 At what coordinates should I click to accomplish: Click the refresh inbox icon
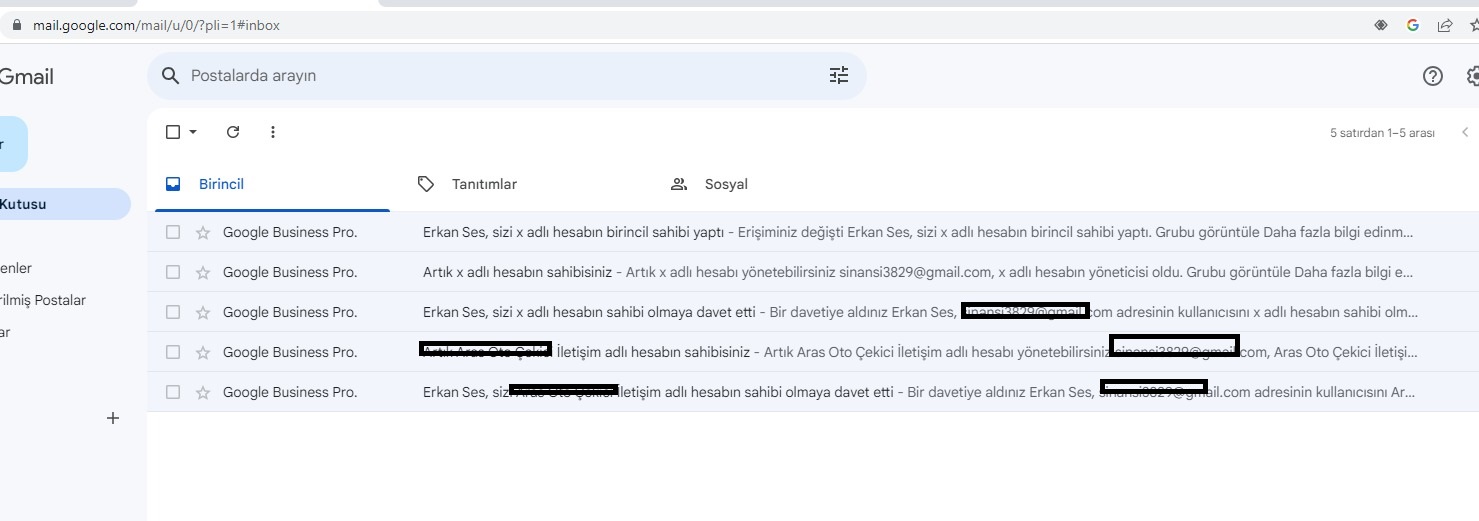click(233, 132)
